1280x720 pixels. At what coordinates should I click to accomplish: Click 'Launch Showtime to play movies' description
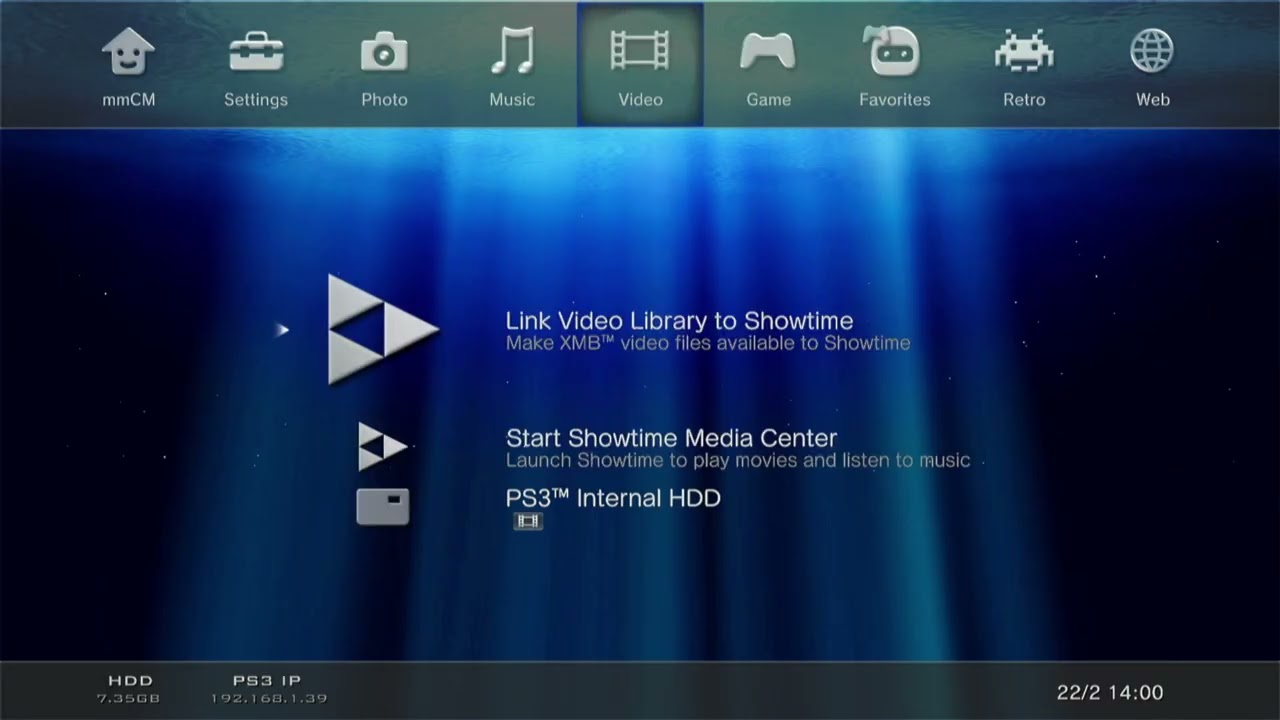tap(738, 461)
